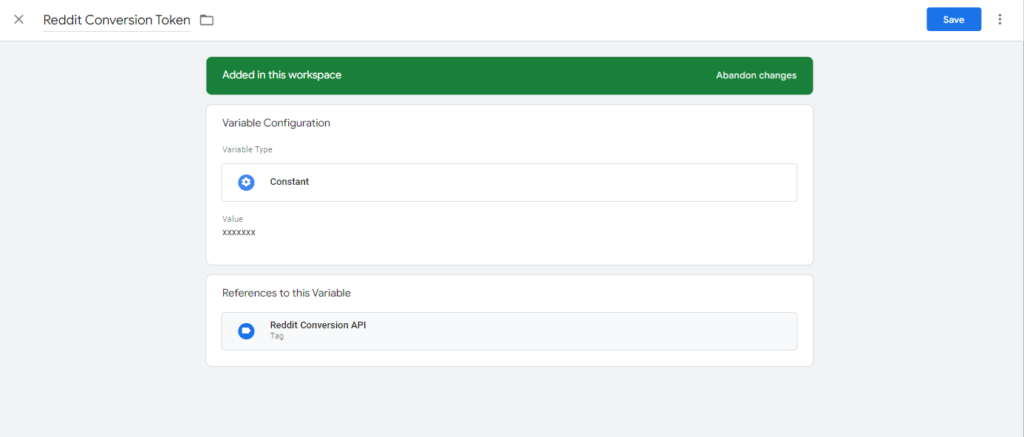The image size is (1024, 437).
Task: Click the empty space right of Reddit Conversion API
Action: 580,331
